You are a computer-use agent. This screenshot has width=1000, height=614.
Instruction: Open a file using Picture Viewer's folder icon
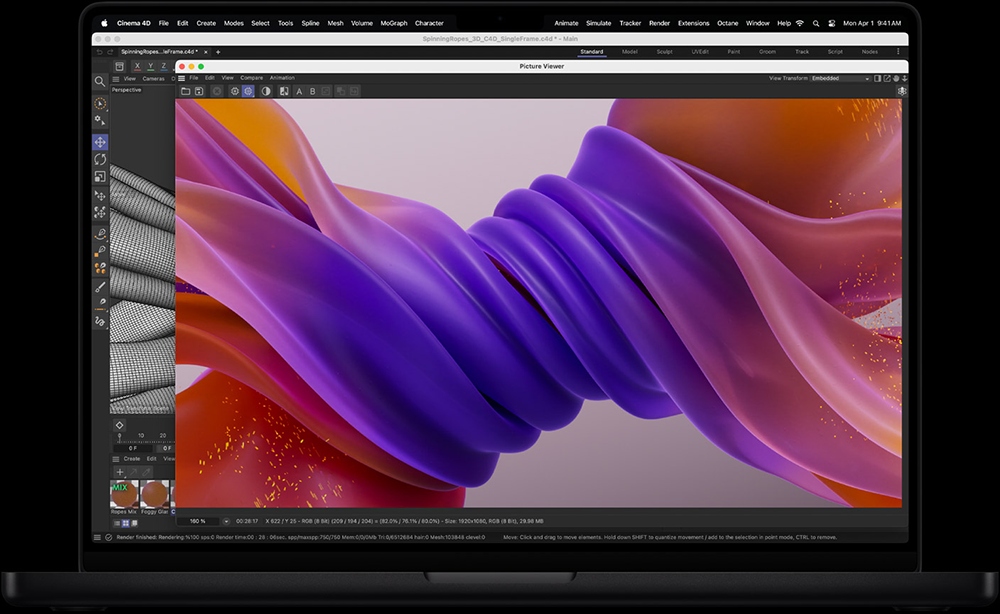[x=187, y=90]
